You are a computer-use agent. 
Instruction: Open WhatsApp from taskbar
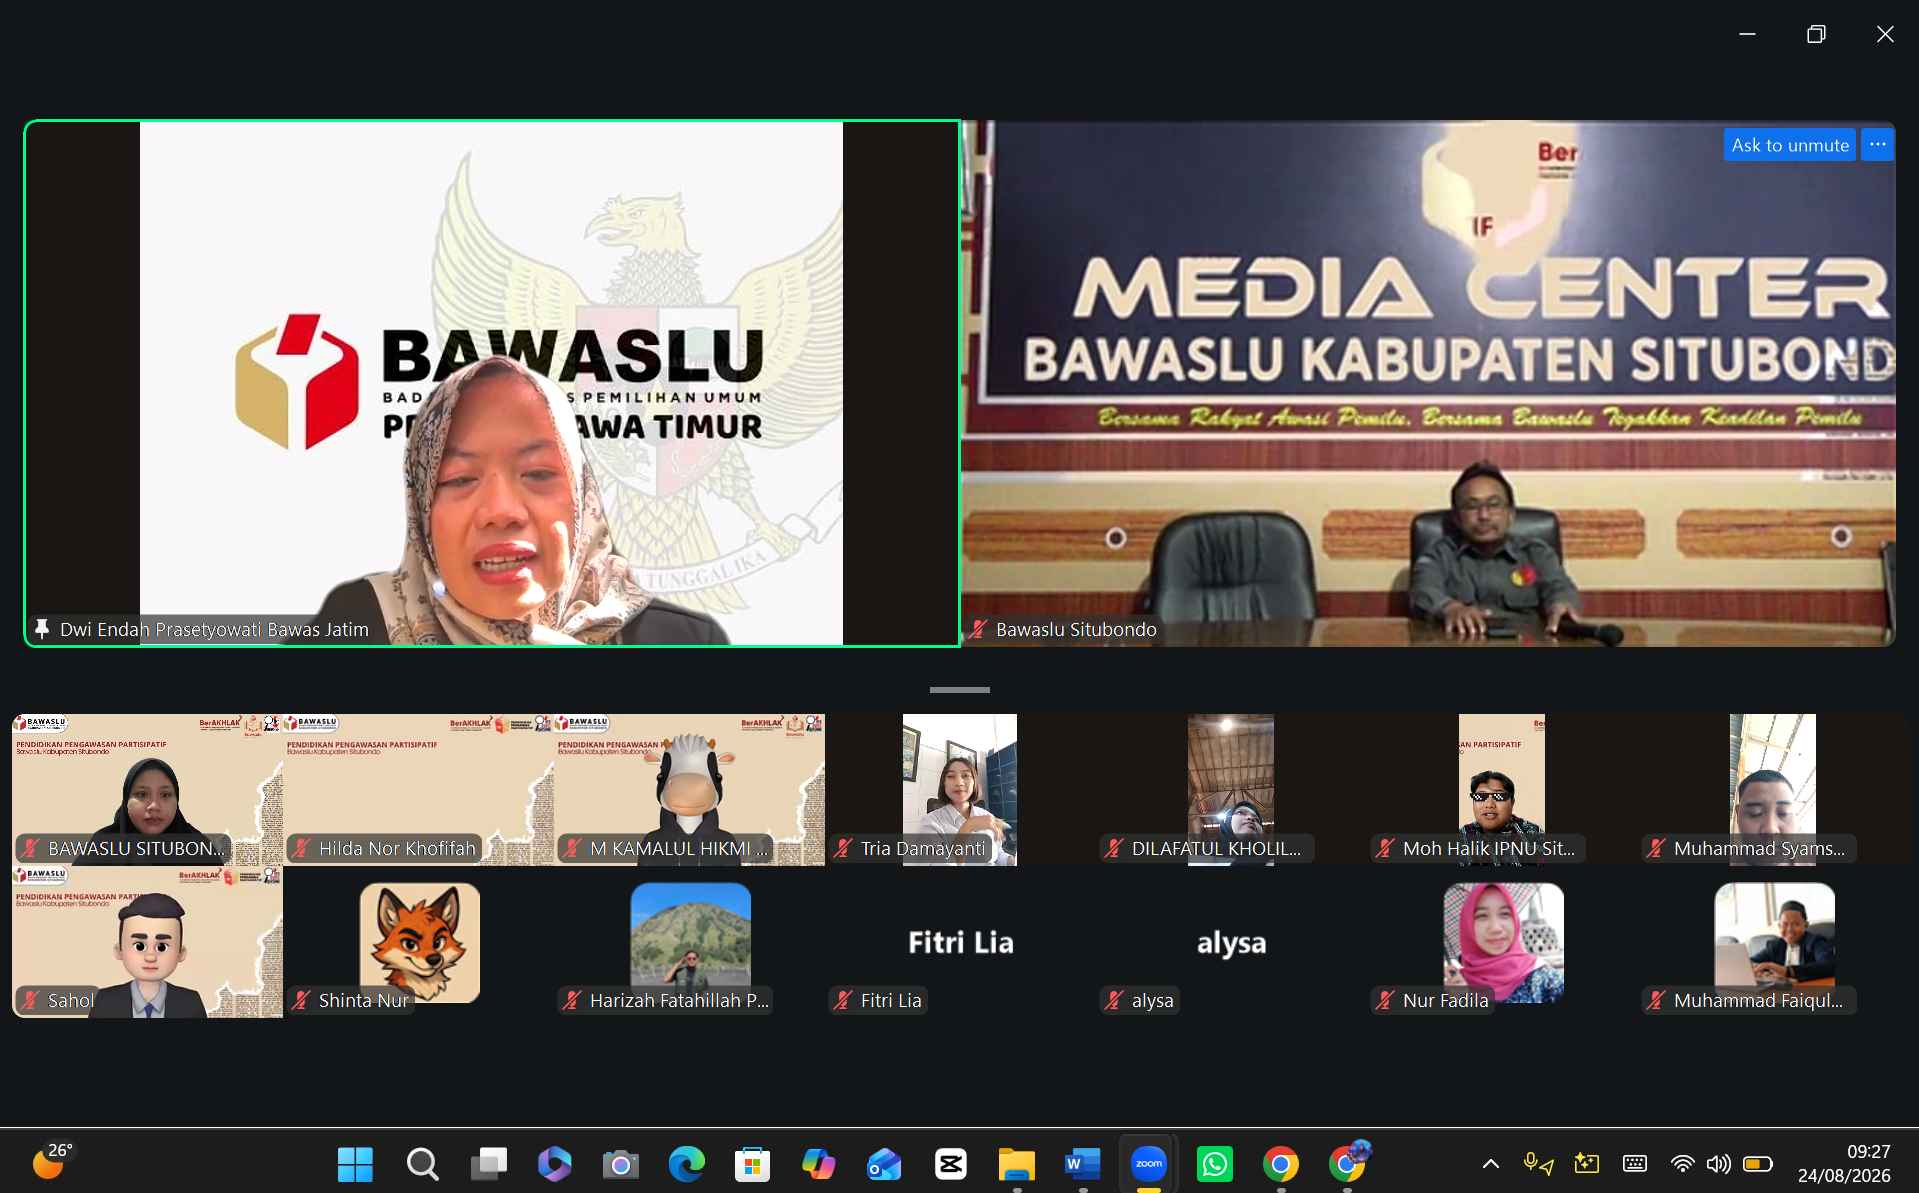1214,1164
